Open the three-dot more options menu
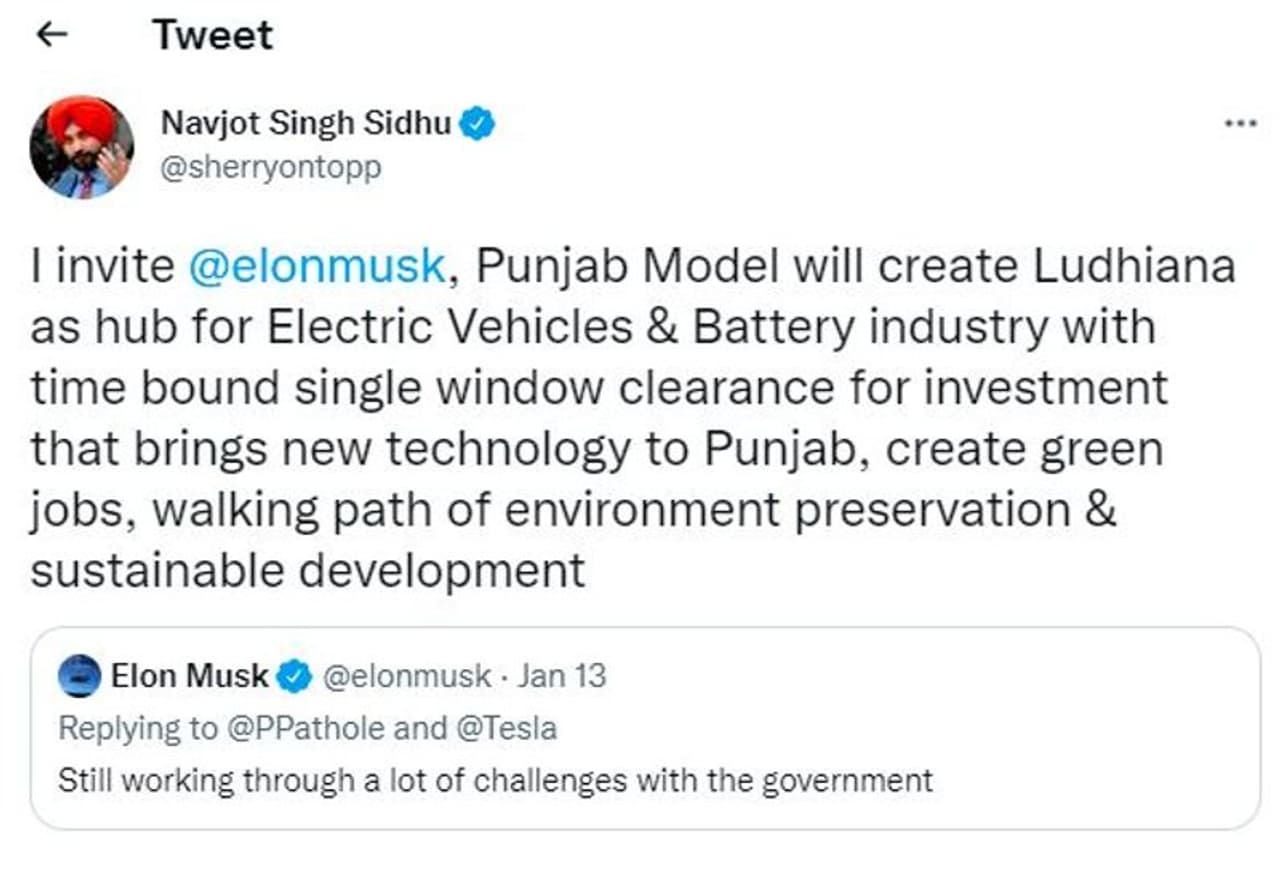1280x869 pixels. [1240, 123]
